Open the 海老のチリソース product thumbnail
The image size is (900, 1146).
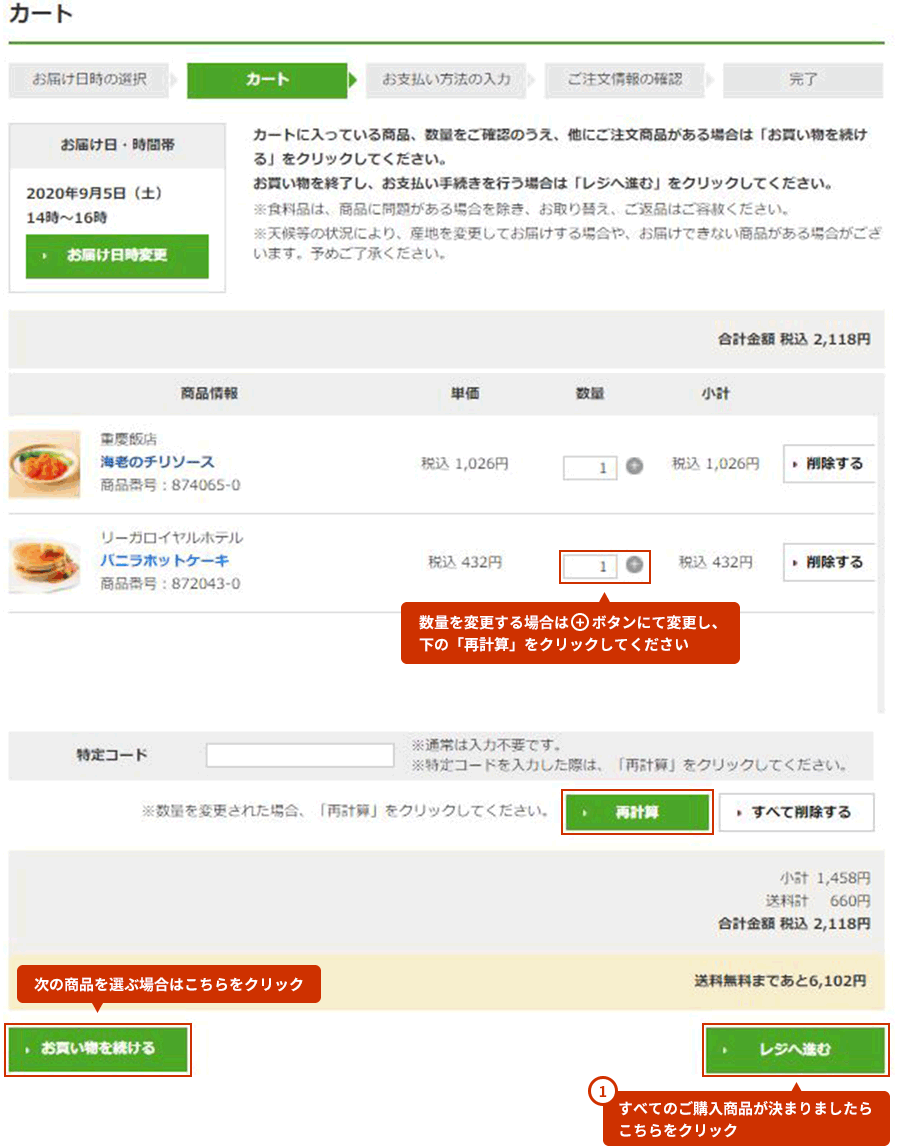pyautogui.click(x=45, y=464)
